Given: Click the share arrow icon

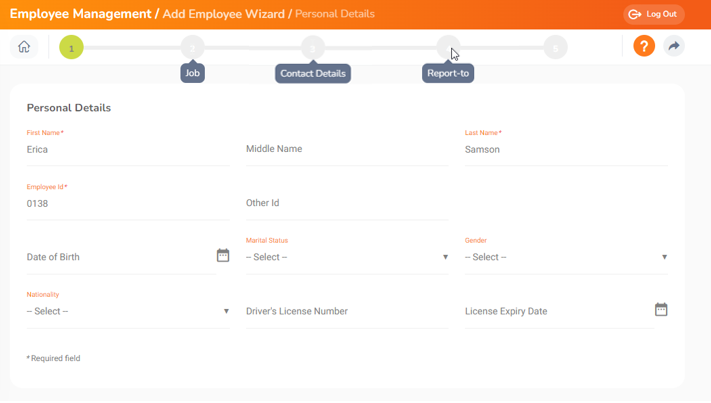Looking at the screenshot, I should click(674, 47).
